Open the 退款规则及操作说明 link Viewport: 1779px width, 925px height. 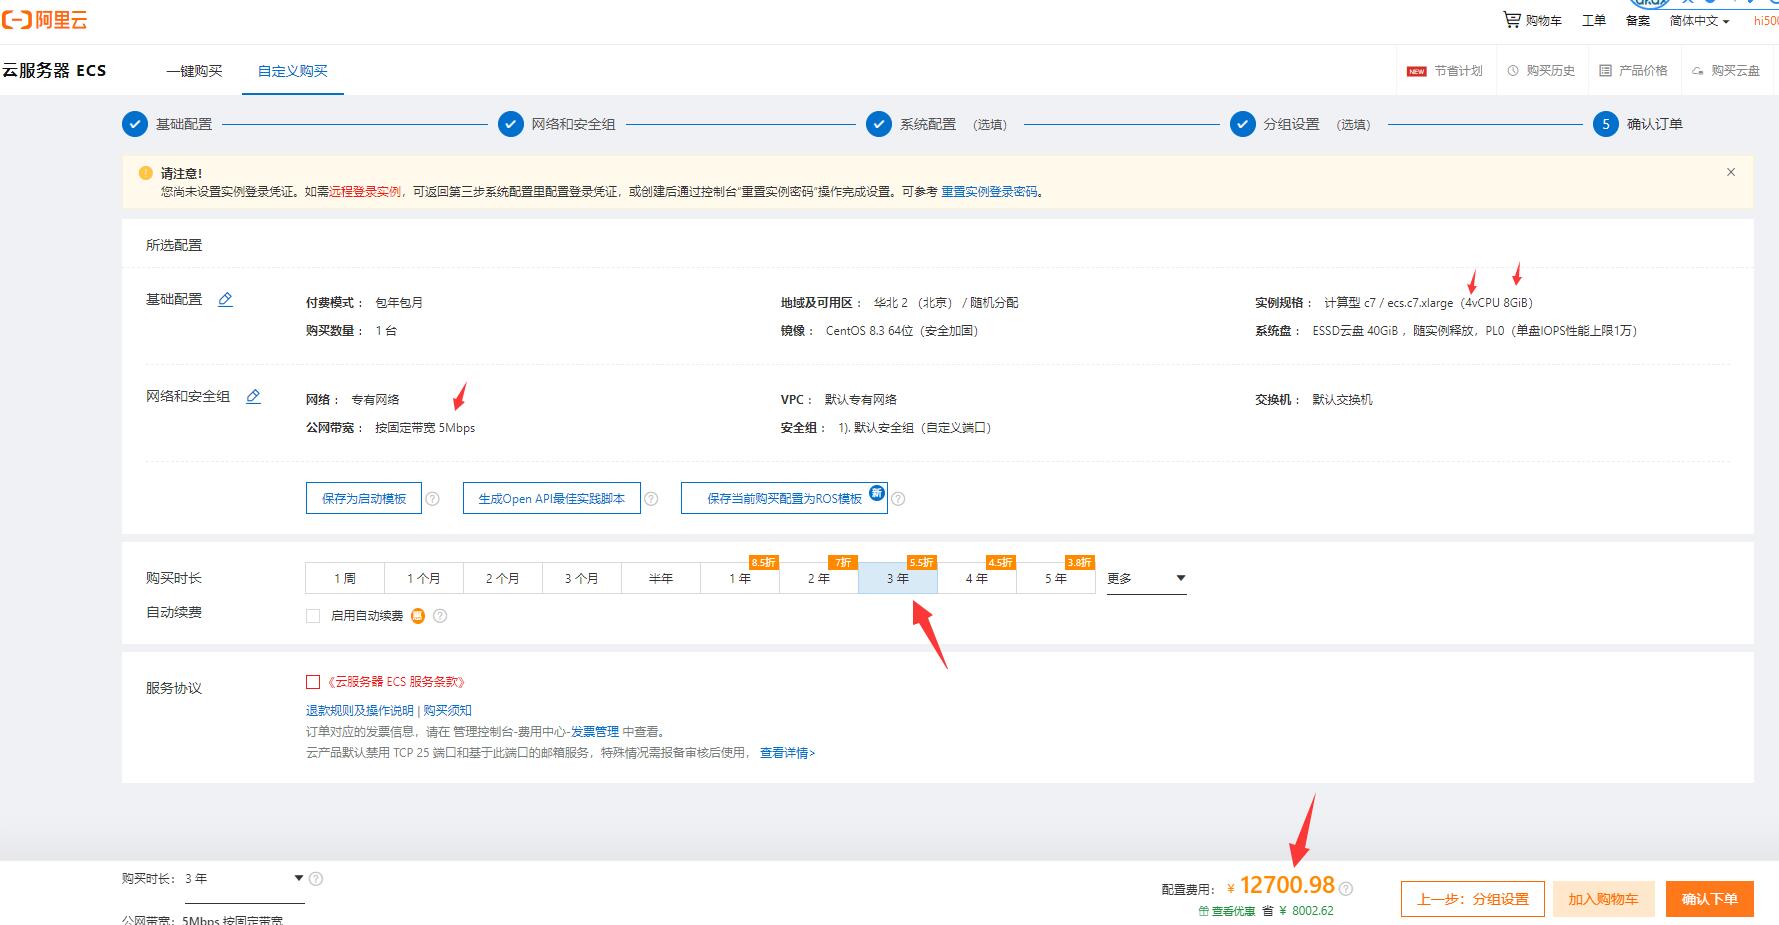(x=360, y=711)
